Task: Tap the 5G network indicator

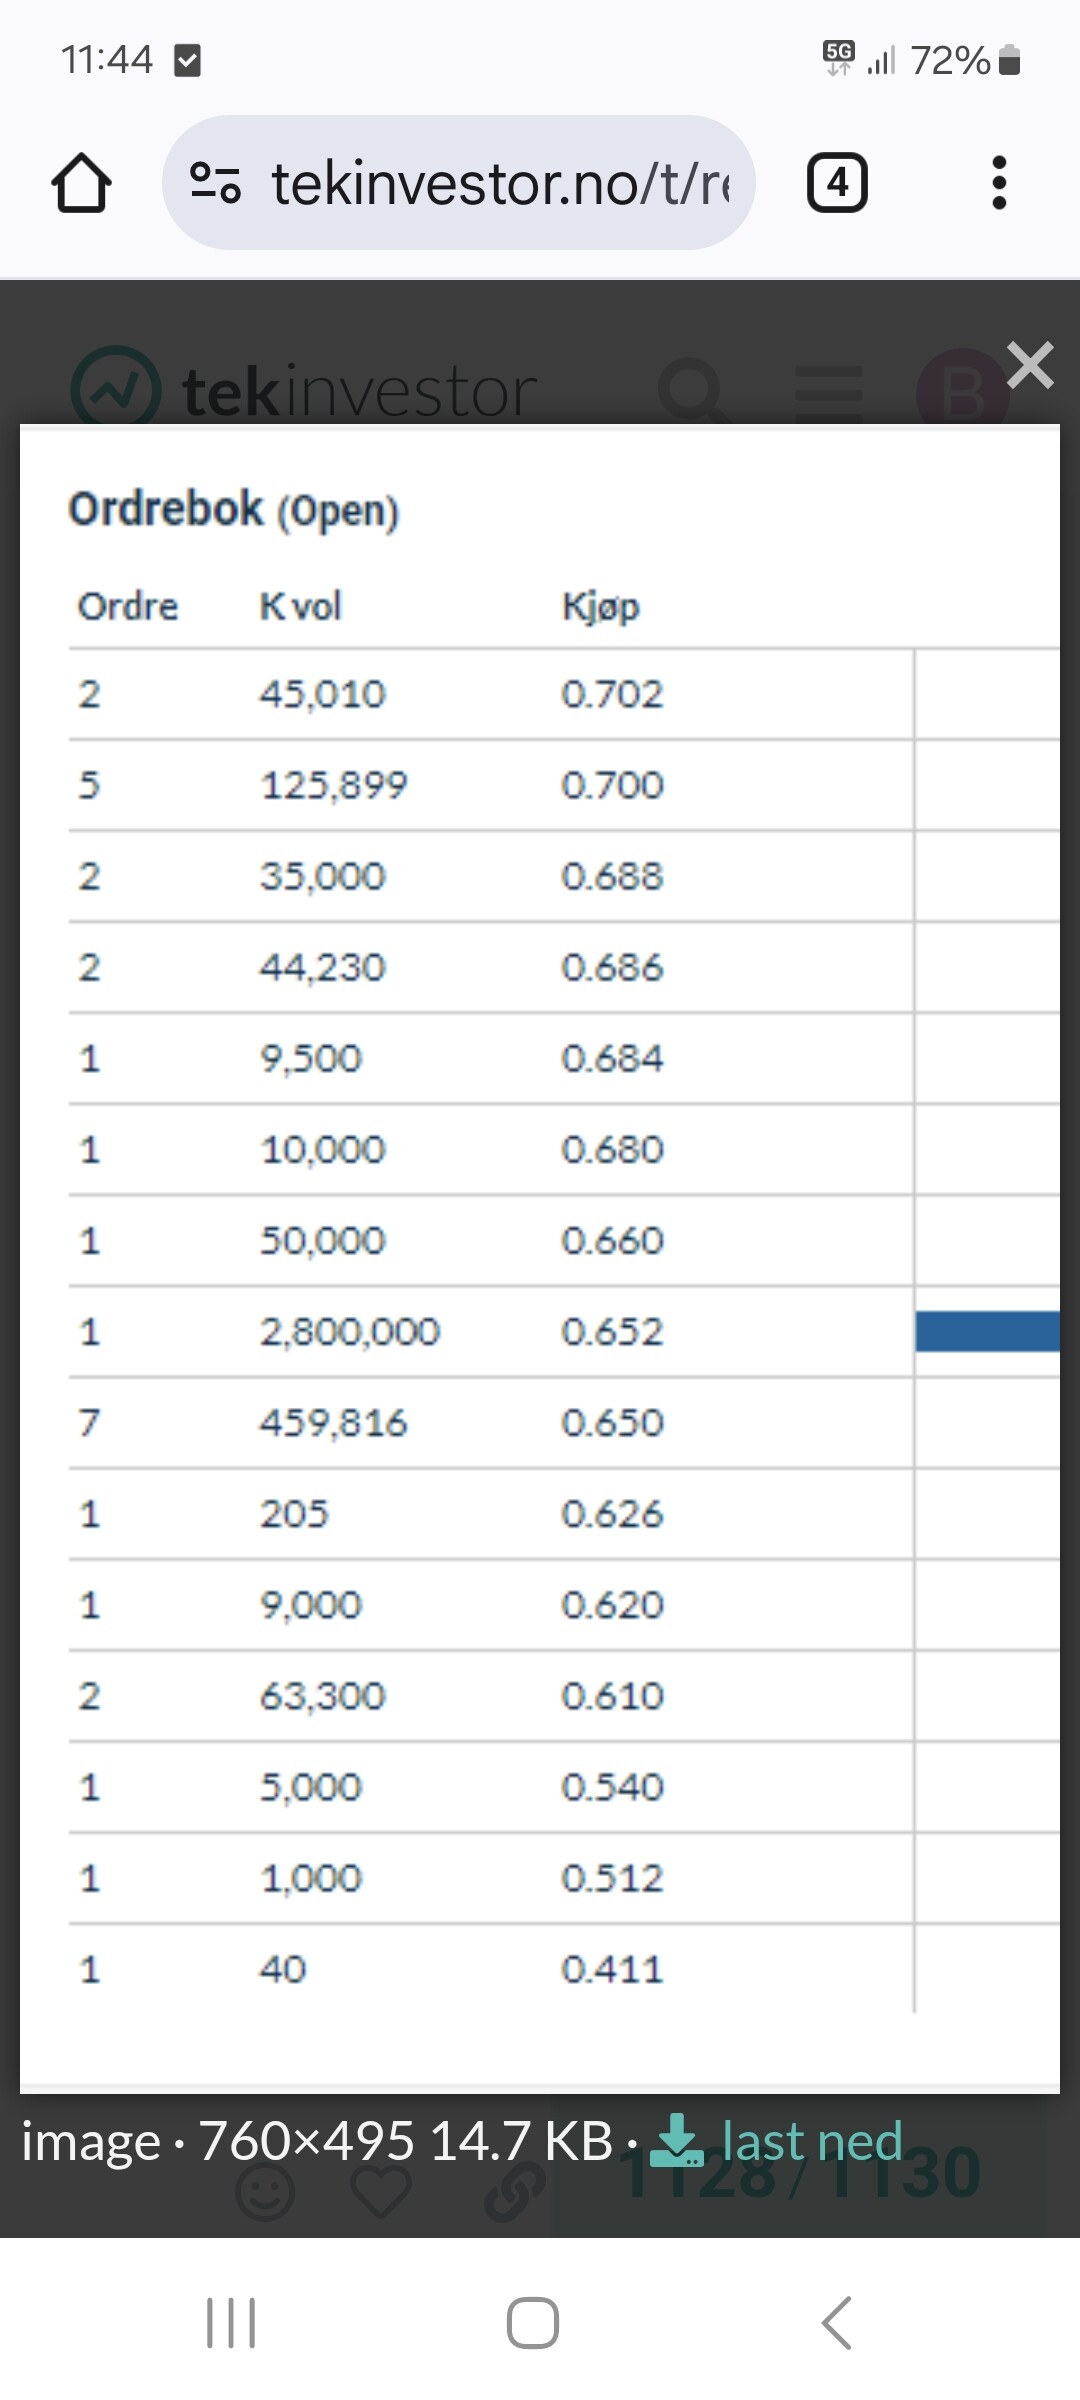Action: click(x=838, y=58)
